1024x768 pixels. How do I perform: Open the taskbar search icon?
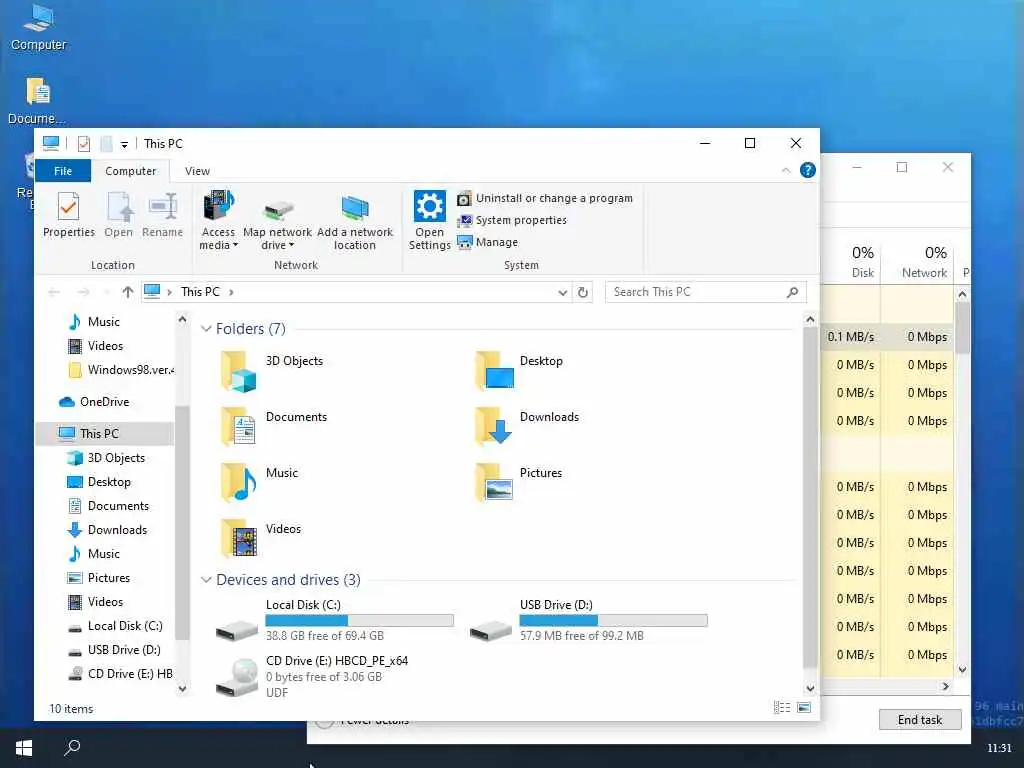click(72, 748)
